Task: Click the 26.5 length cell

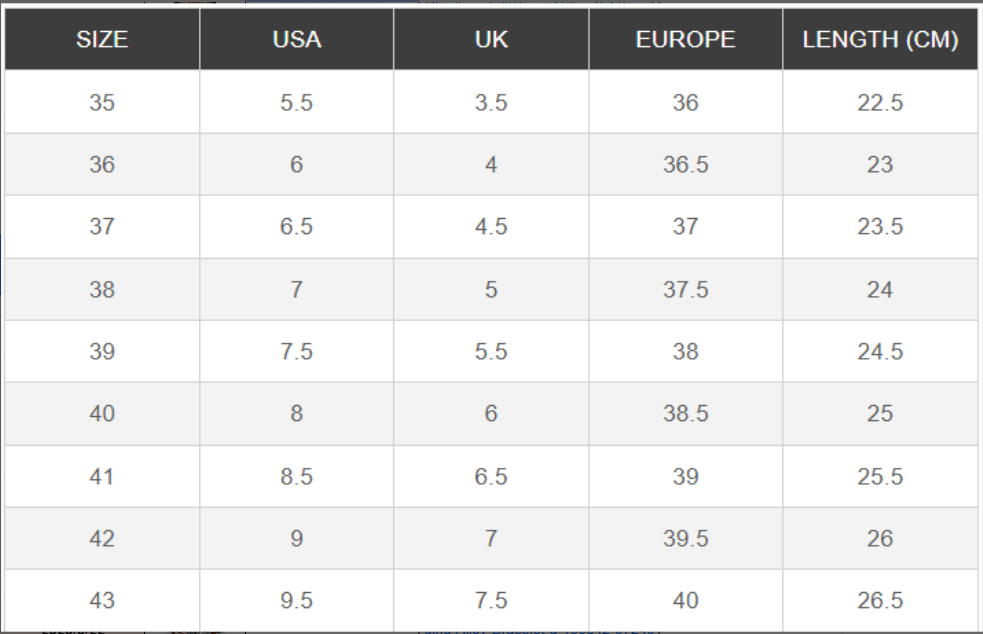Action: click(x=880, y=601)
